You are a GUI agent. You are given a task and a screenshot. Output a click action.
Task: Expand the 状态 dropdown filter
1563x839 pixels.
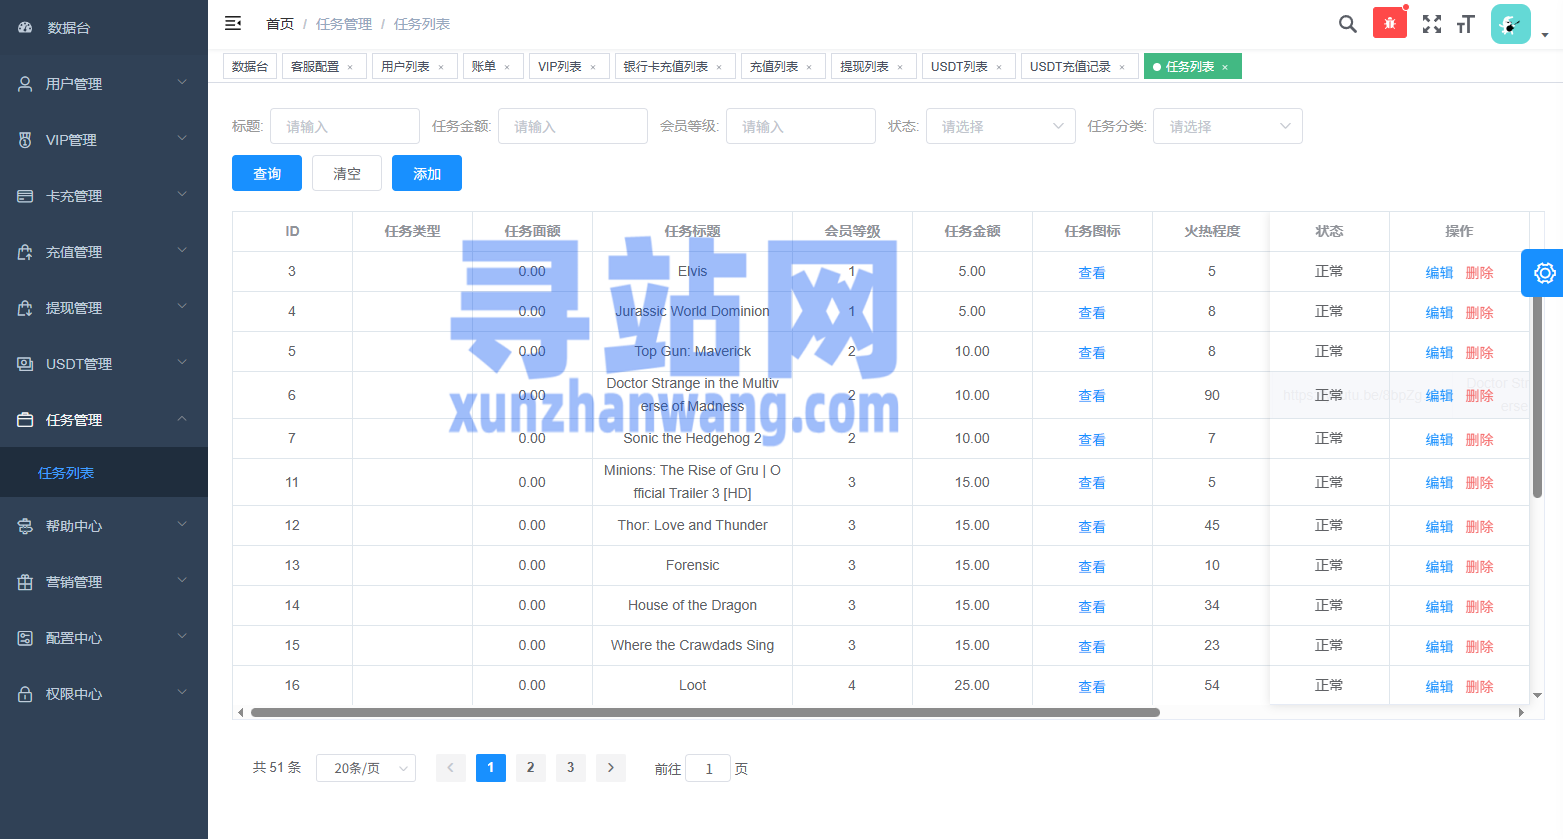[1000, 126]
